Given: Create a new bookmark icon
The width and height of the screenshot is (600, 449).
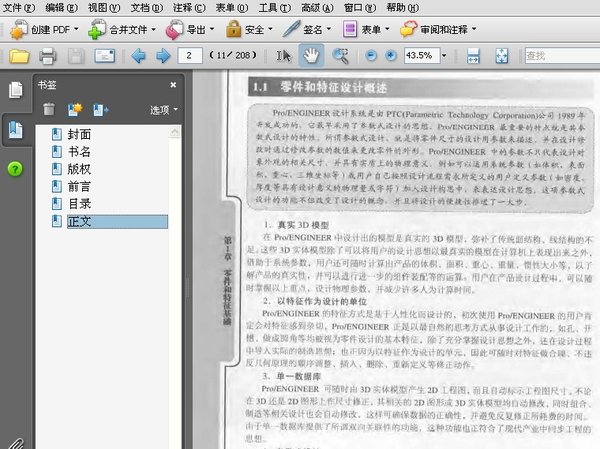Looking at the screenshot, I should 75,109.
